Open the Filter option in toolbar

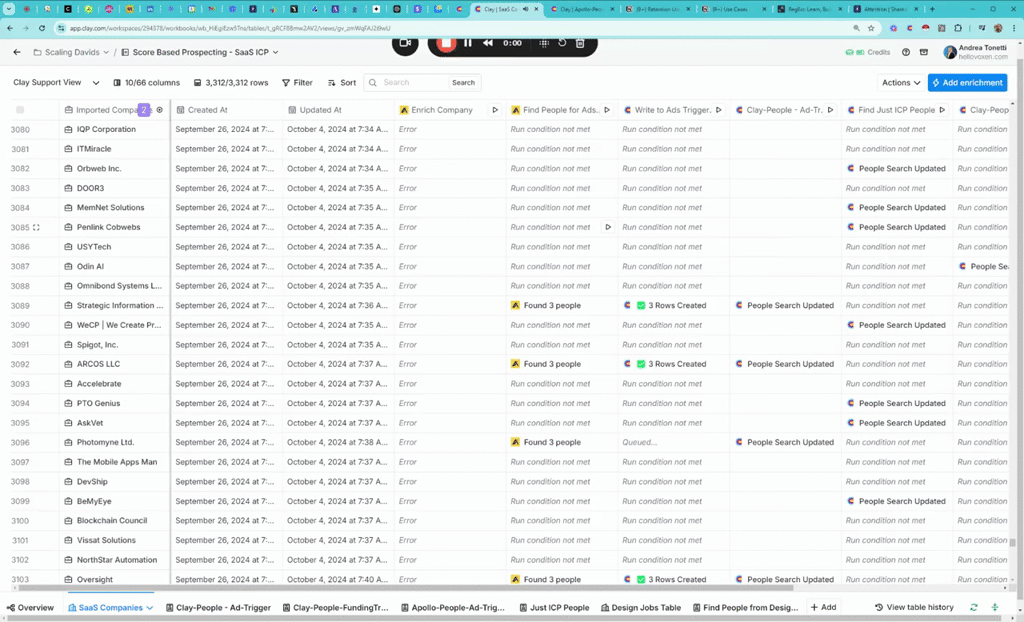click(x=297, y=83)
